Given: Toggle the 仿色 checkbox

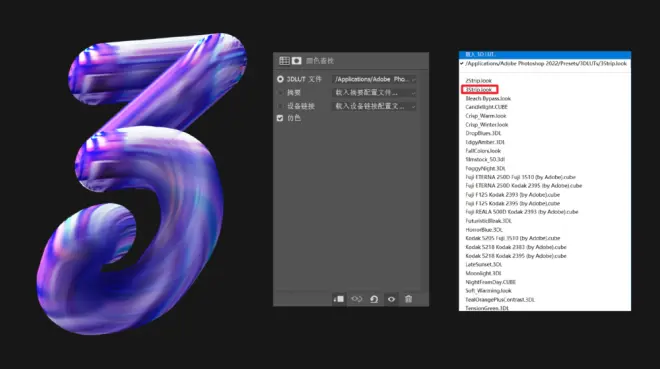Looking at the screenshot, I should coord(280,118).
